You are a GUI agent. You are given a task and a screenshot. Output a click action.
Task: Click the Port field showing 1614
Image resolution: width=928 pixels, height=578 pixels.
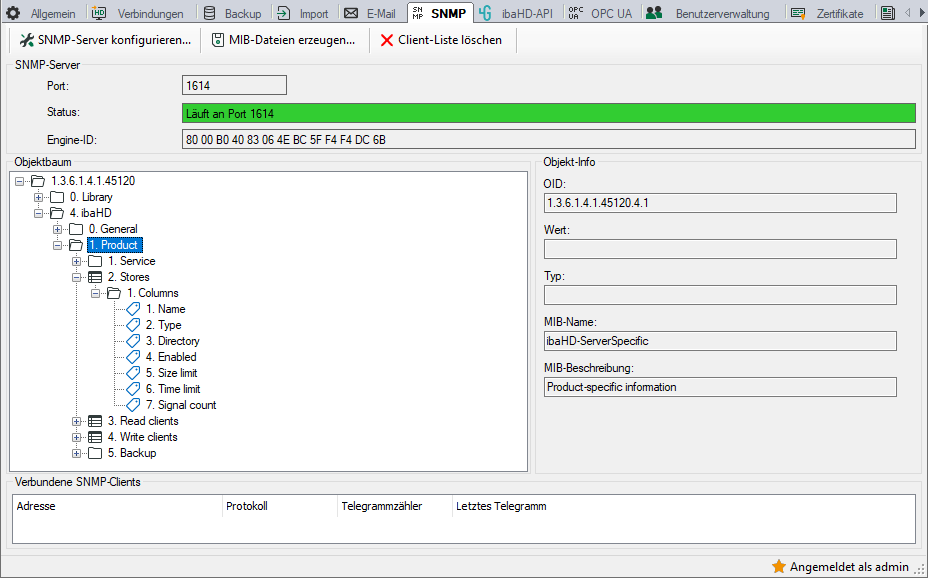pyautogui.click(x=234, y=85)
